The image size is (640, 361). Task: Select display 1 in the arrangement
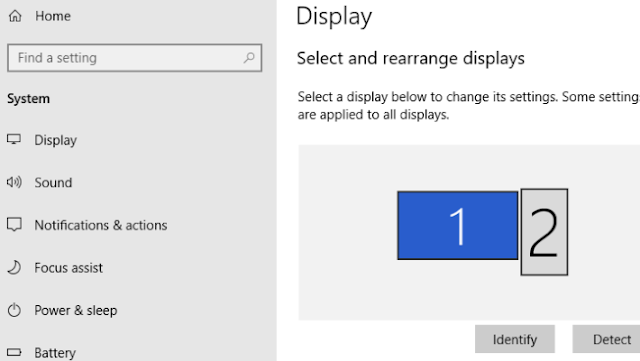click(x=458, y=225)
